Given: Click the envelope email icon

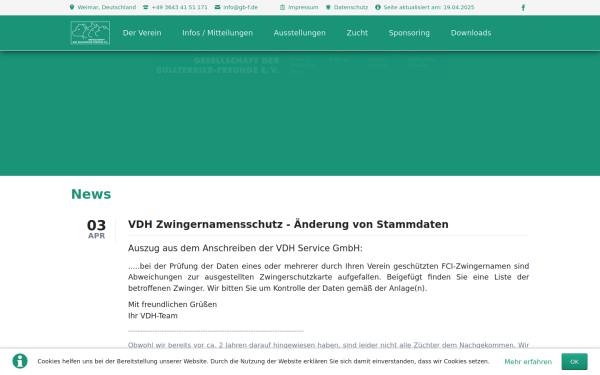Looking at the screenshot, I should (217, 7).
